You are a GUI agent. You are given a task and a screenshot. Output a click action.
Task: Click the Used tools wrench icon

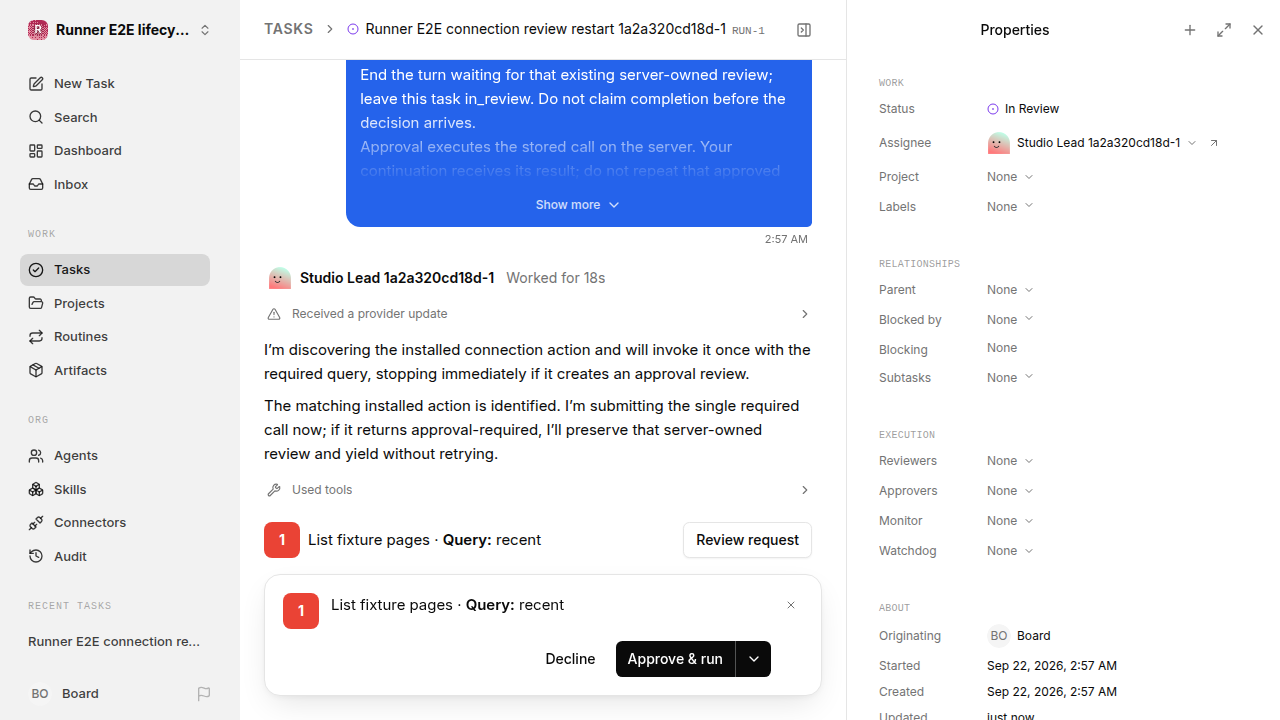point(274,490)
